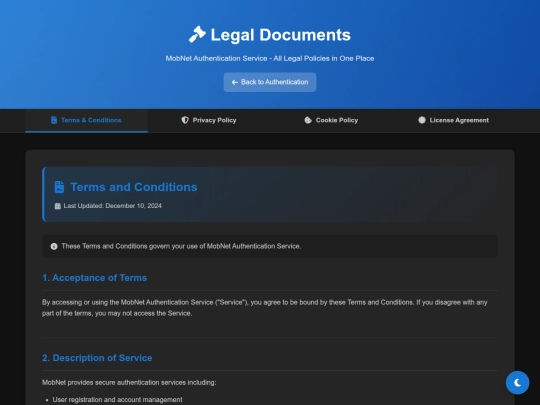This screenshot has height=405, width=540.
Task: Click the 2. Description of Service heading
Action: [97, 358]
